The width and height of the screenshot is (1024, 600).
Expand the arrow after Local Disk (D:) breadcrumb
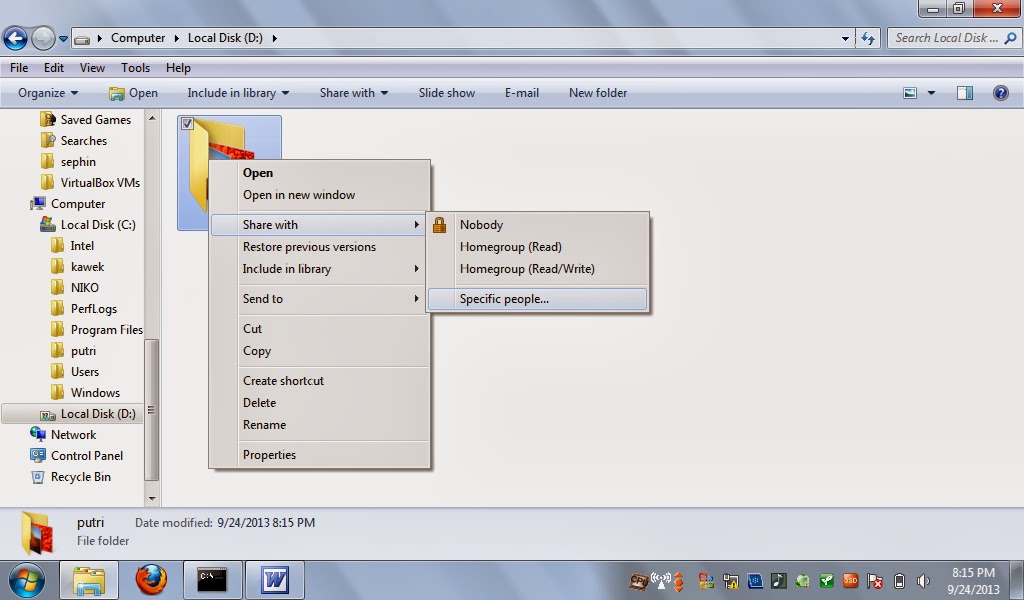tap(274, 38)
